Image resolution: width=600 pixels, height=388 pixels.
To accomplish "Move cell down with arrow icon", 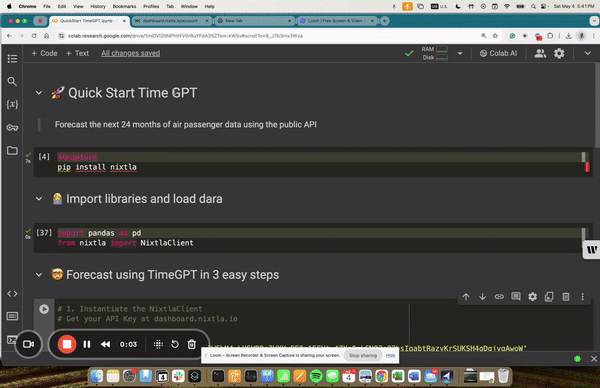I will point(483,297).
